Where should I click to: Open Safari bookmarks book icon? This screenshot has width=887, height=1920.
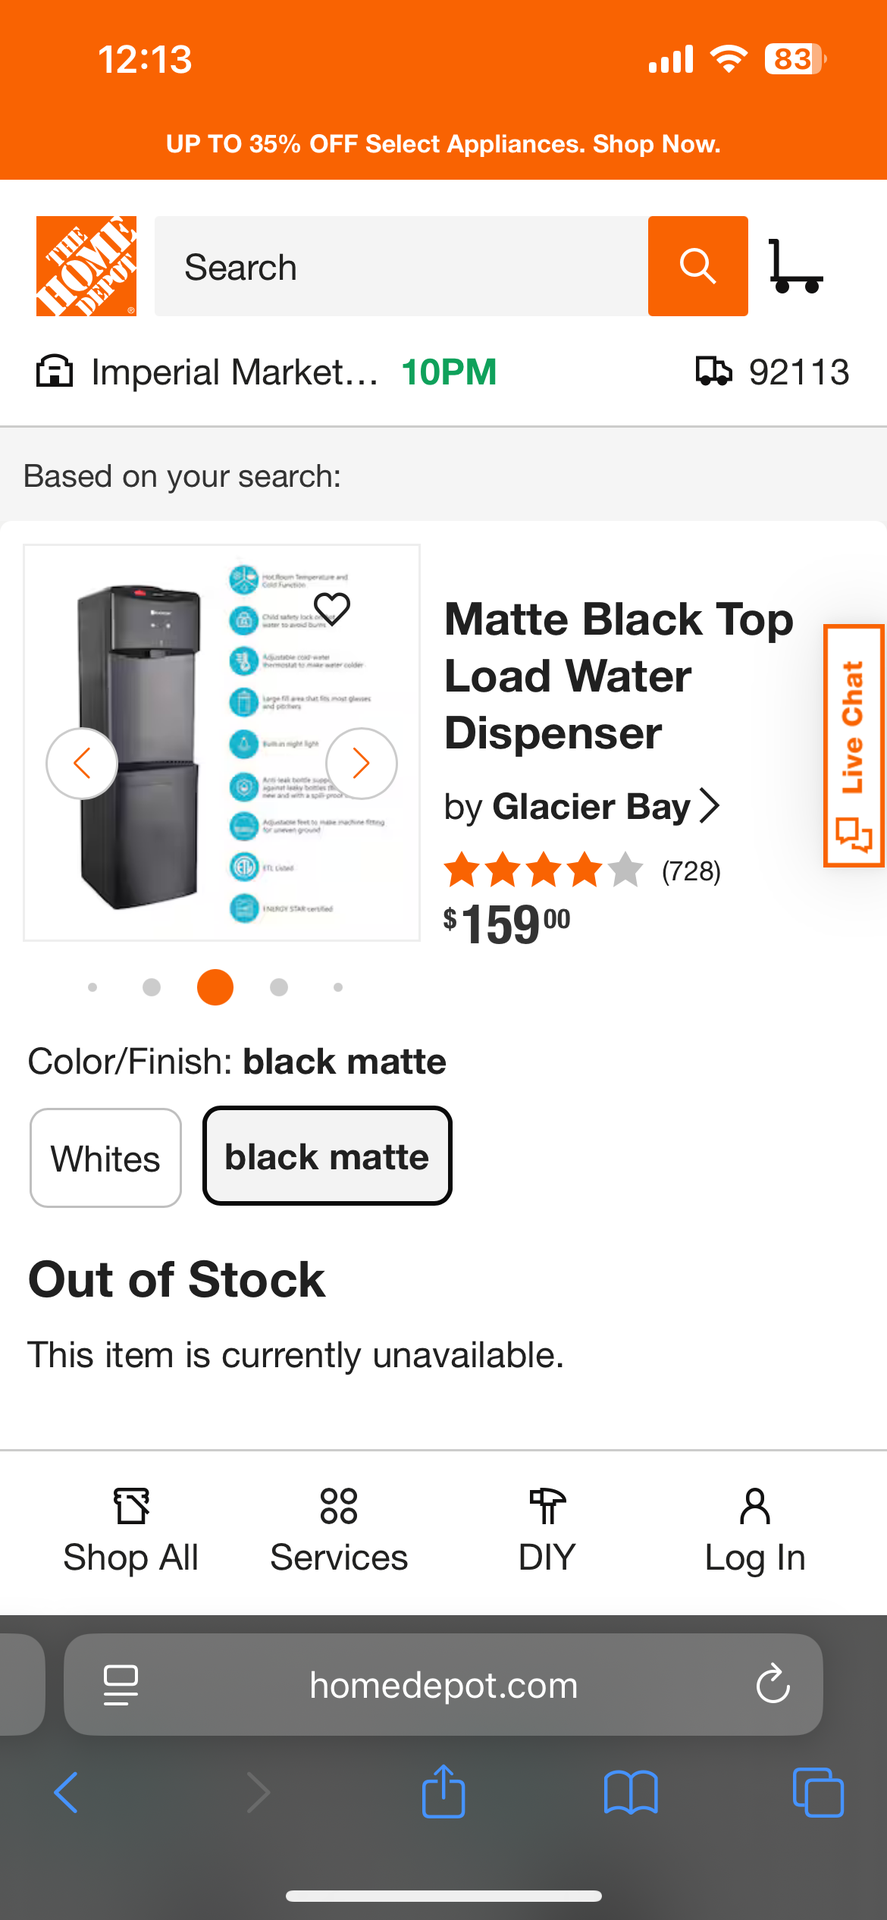(x=630, y=1792)
